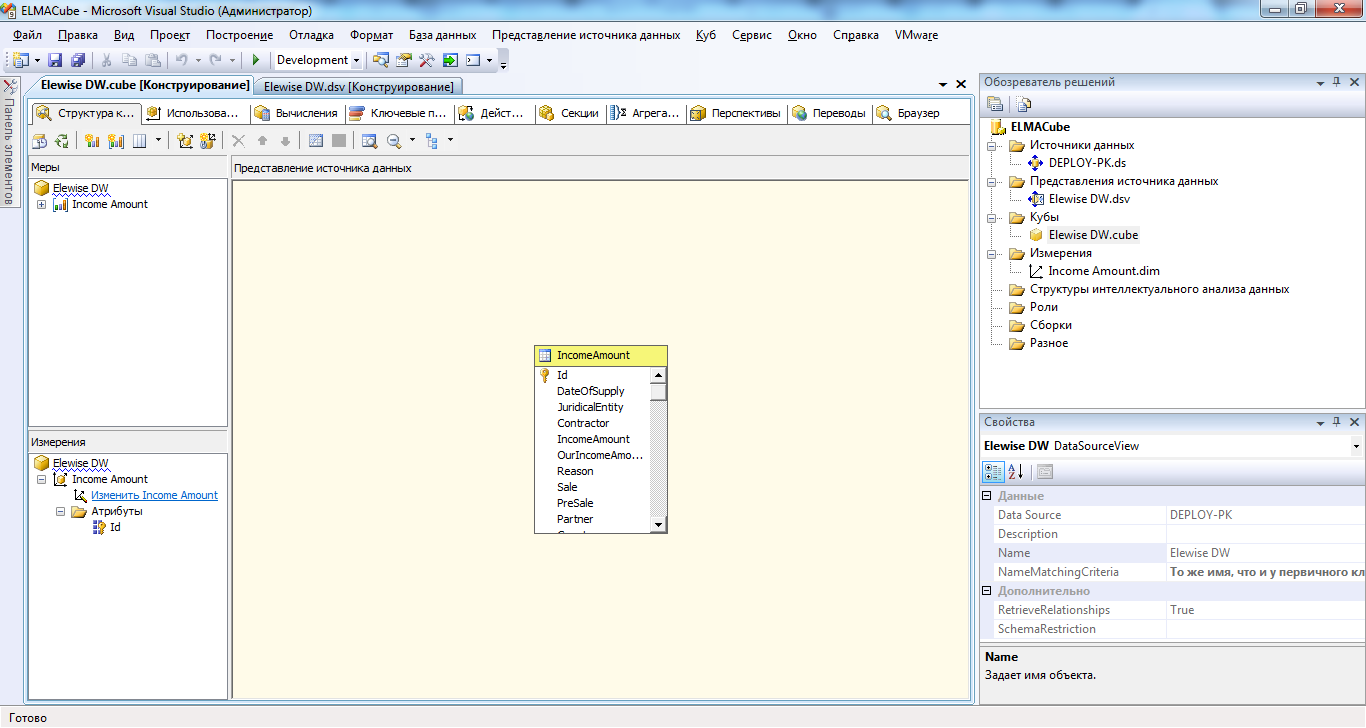Click the Property Pages icon in Properties panel
The width and height of the screenshot is (1366, 728).
(x=1044, y=471)
